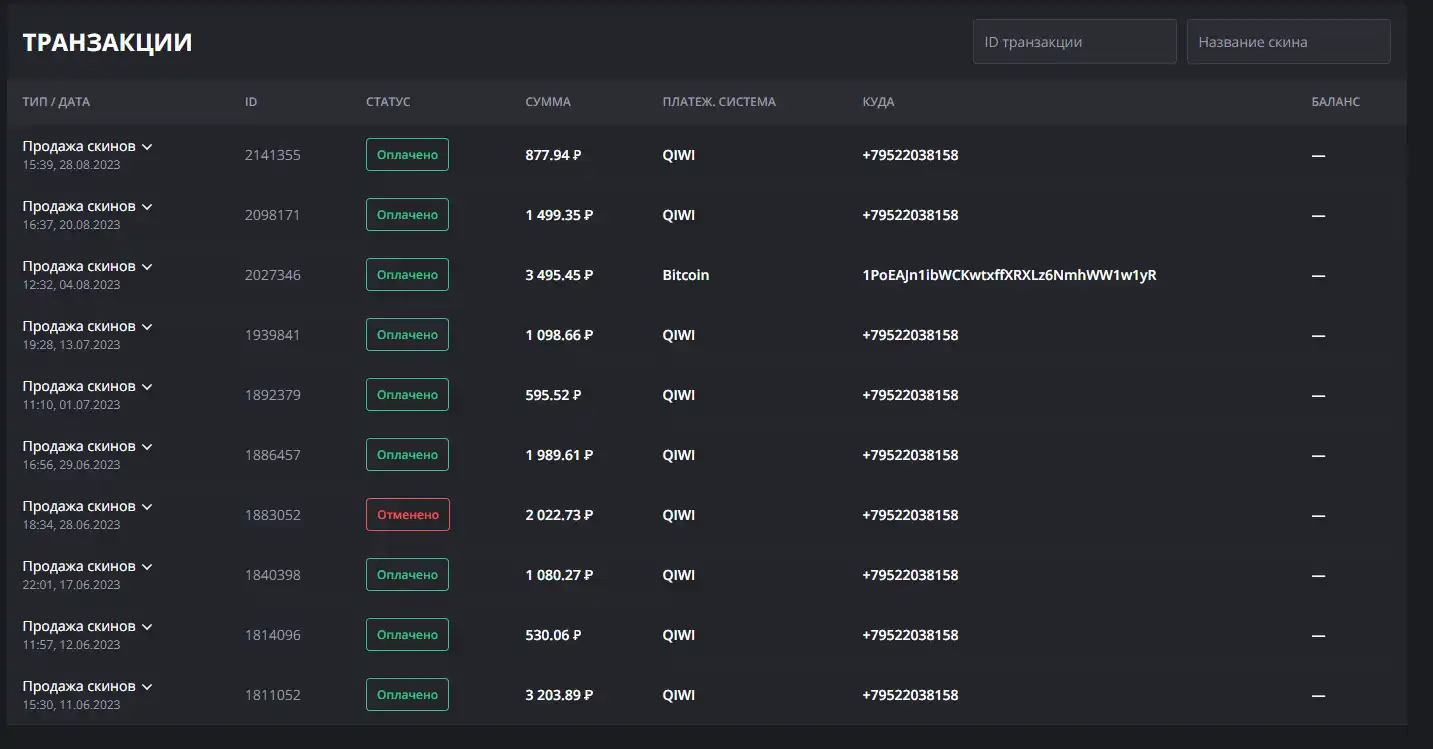Select transaction ID 1886457
This screenshot has height=749, width=1433.
point(272,455)
